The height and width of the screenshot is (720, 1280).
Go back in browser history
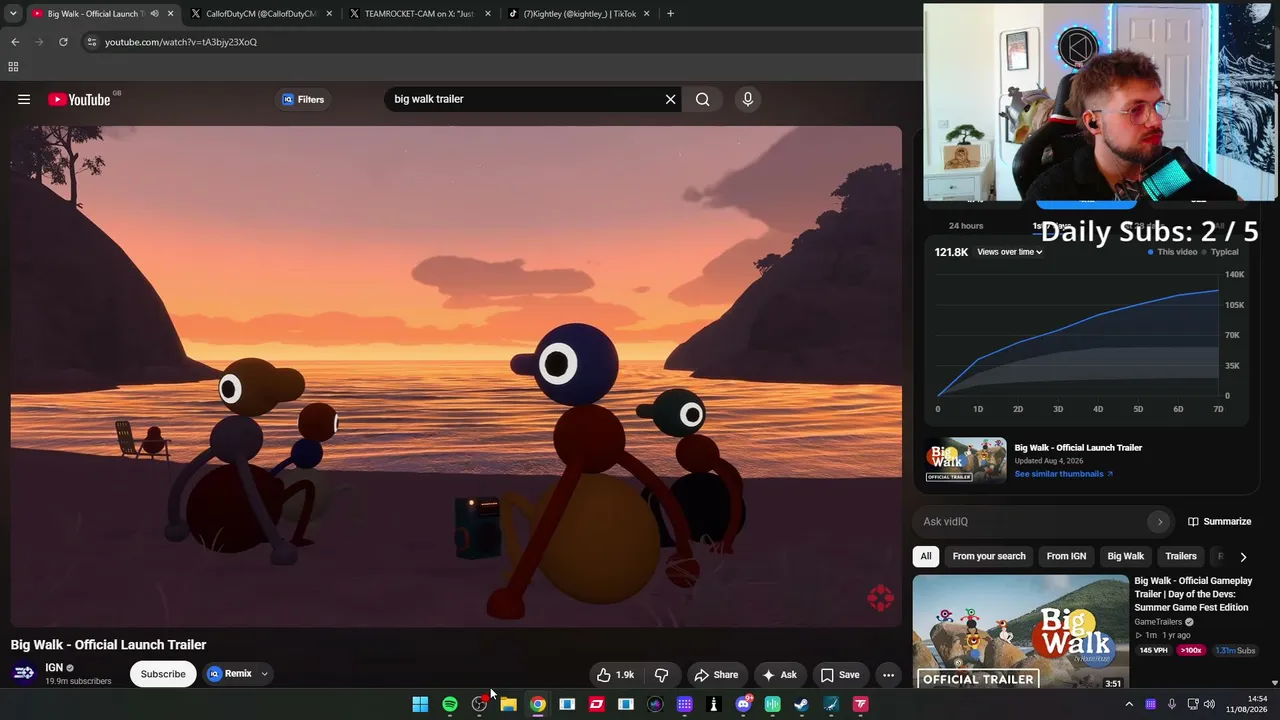[x=15, y=42]
